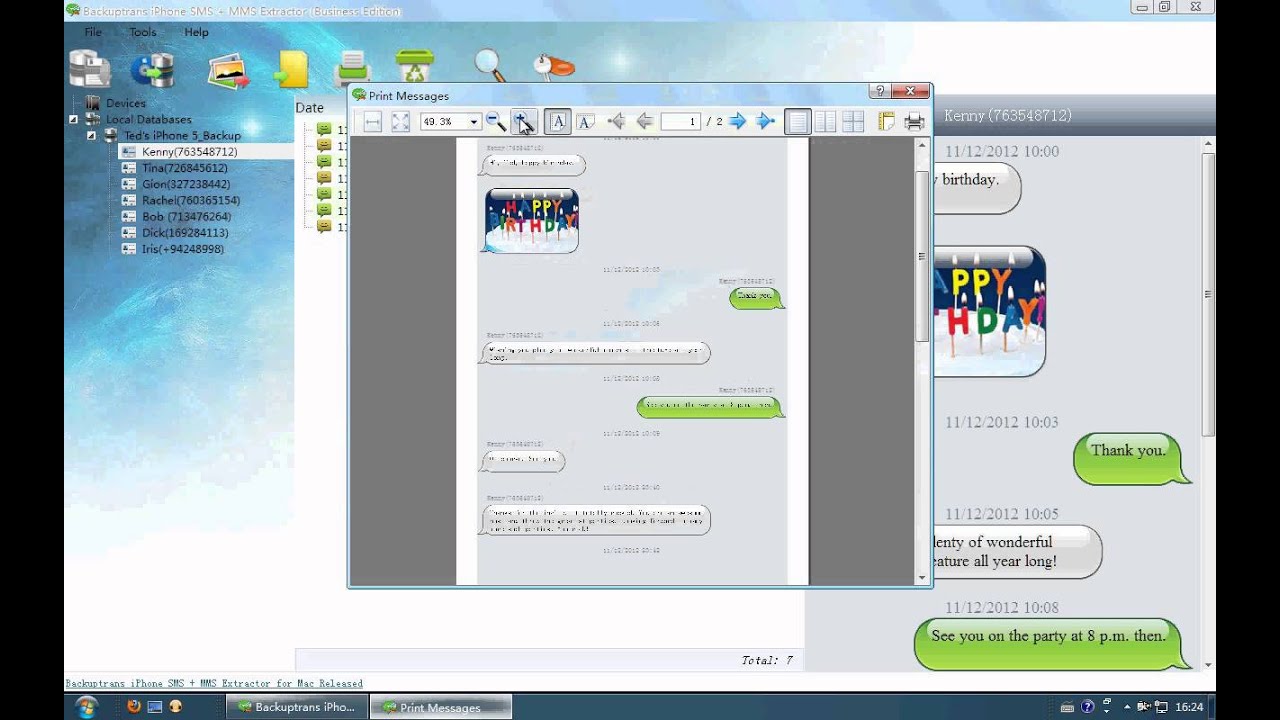1280x720 pixels.
Task: Click Happy Birthday image in print preview
Action: [x=531, y=220]
